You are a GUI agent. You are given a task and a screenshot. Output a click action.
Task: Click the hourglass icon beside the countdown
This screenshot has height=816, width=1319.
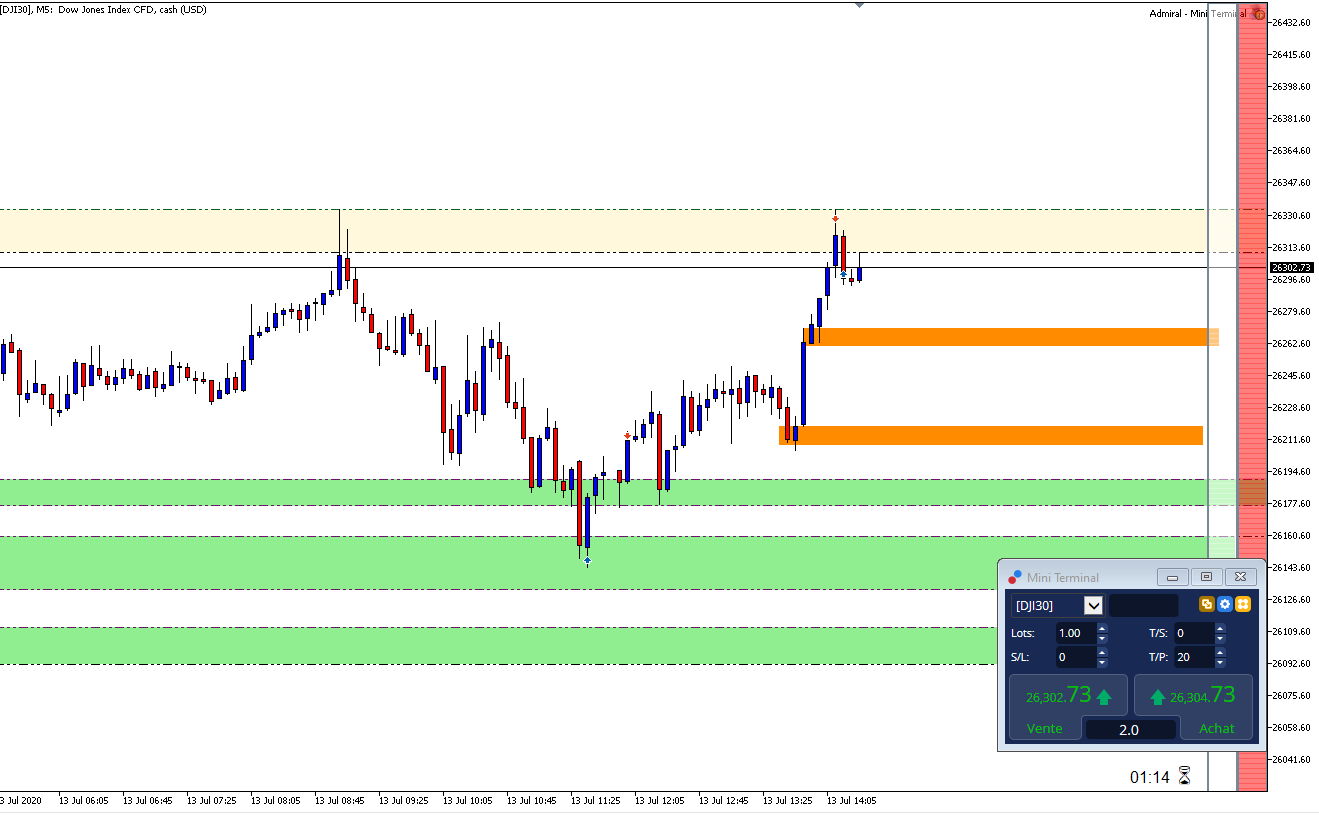click(x=1185, y=776)
